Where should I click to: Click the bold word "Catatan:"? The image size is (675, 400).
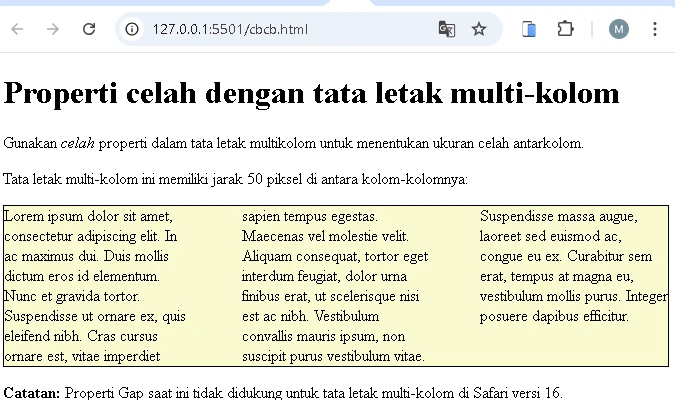31,393
